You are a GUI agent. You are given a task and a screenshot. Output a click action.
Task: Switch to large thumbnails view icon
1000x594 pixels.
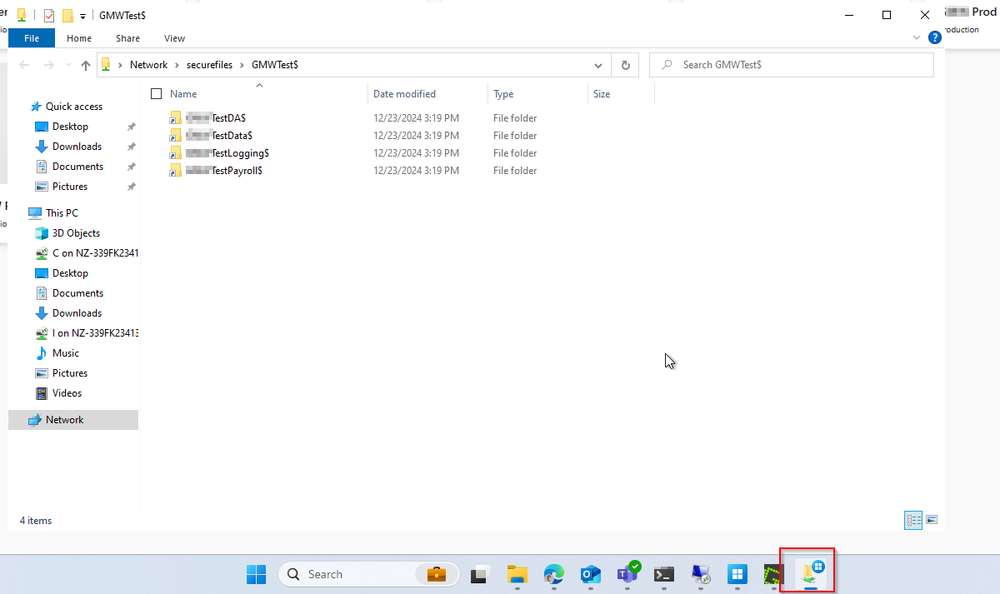point(932,520)
